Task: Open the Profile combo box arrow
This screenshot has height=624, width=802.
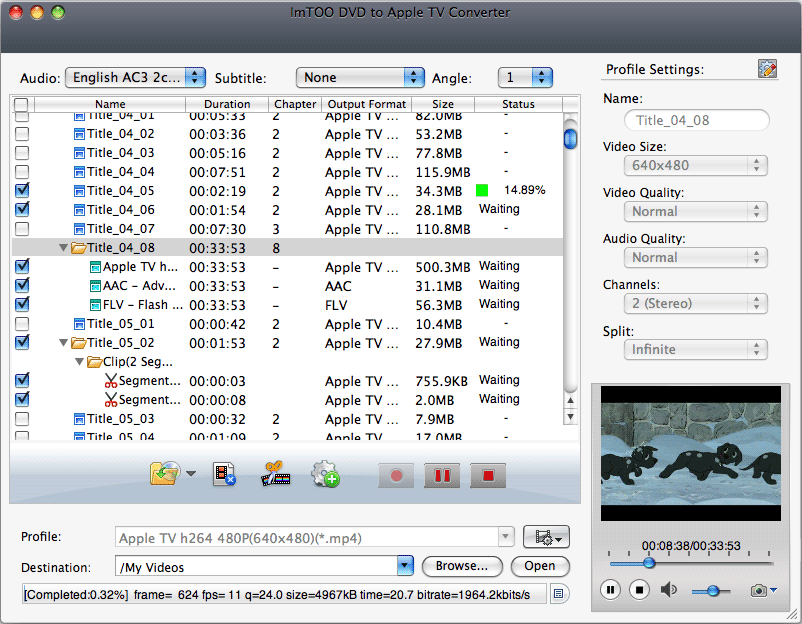Action: [505, 537]
